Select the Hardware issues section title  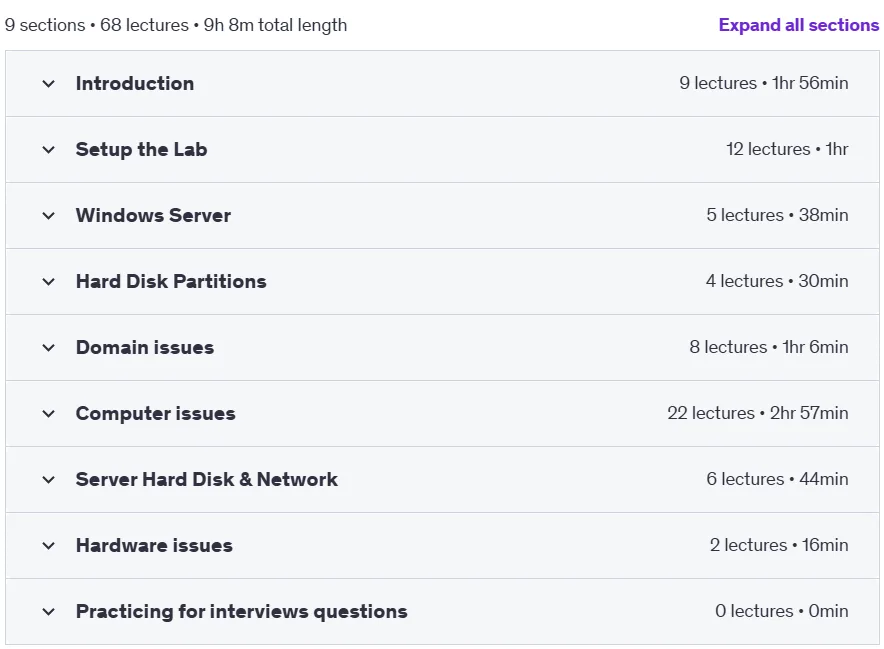(154, 545)
